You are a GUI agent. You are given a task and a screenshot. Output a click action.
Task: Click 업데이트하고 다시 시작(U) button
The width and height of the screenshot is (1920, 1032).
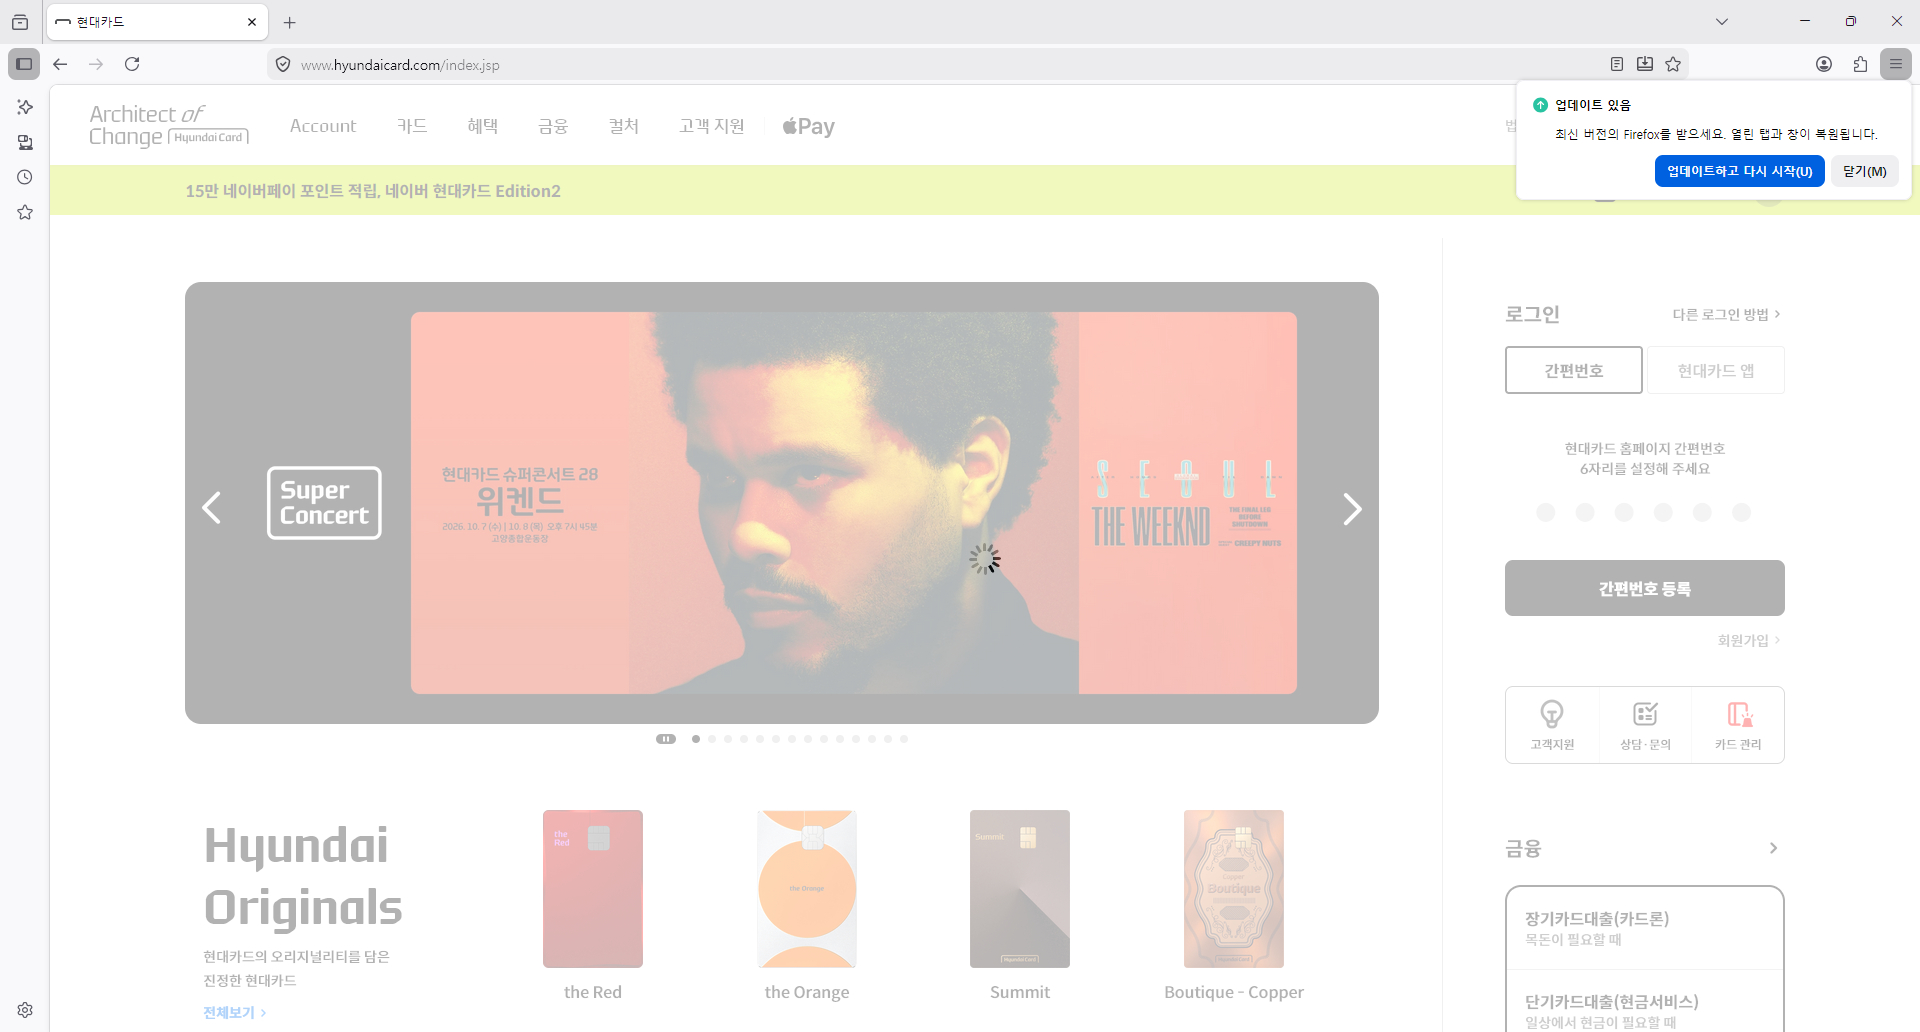coord(1740,171)
